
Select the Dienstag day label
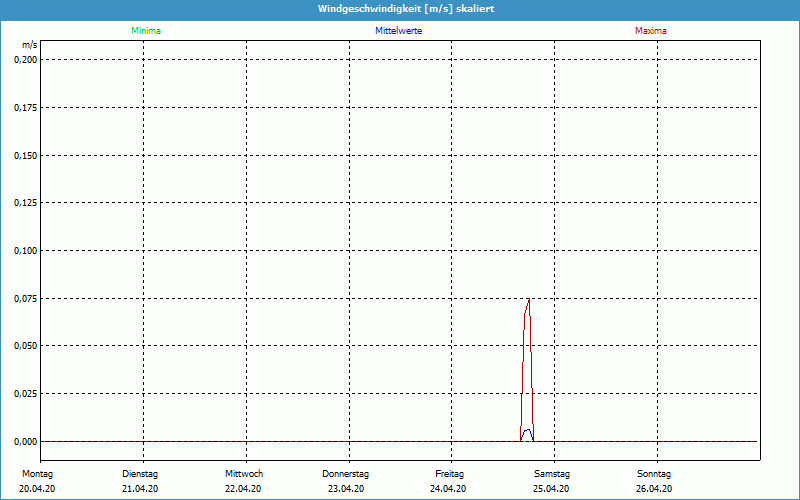(x=140, y=473)
